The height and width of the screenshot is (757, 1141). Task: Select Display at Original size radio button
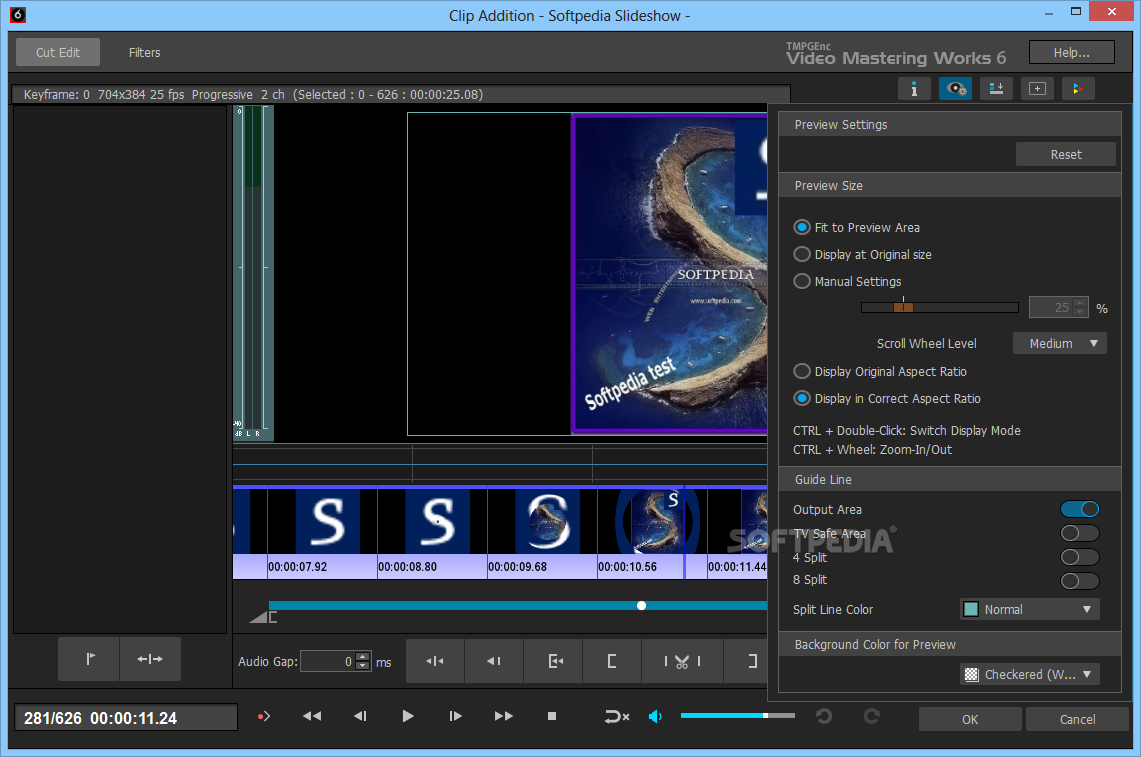pos(802,255)
